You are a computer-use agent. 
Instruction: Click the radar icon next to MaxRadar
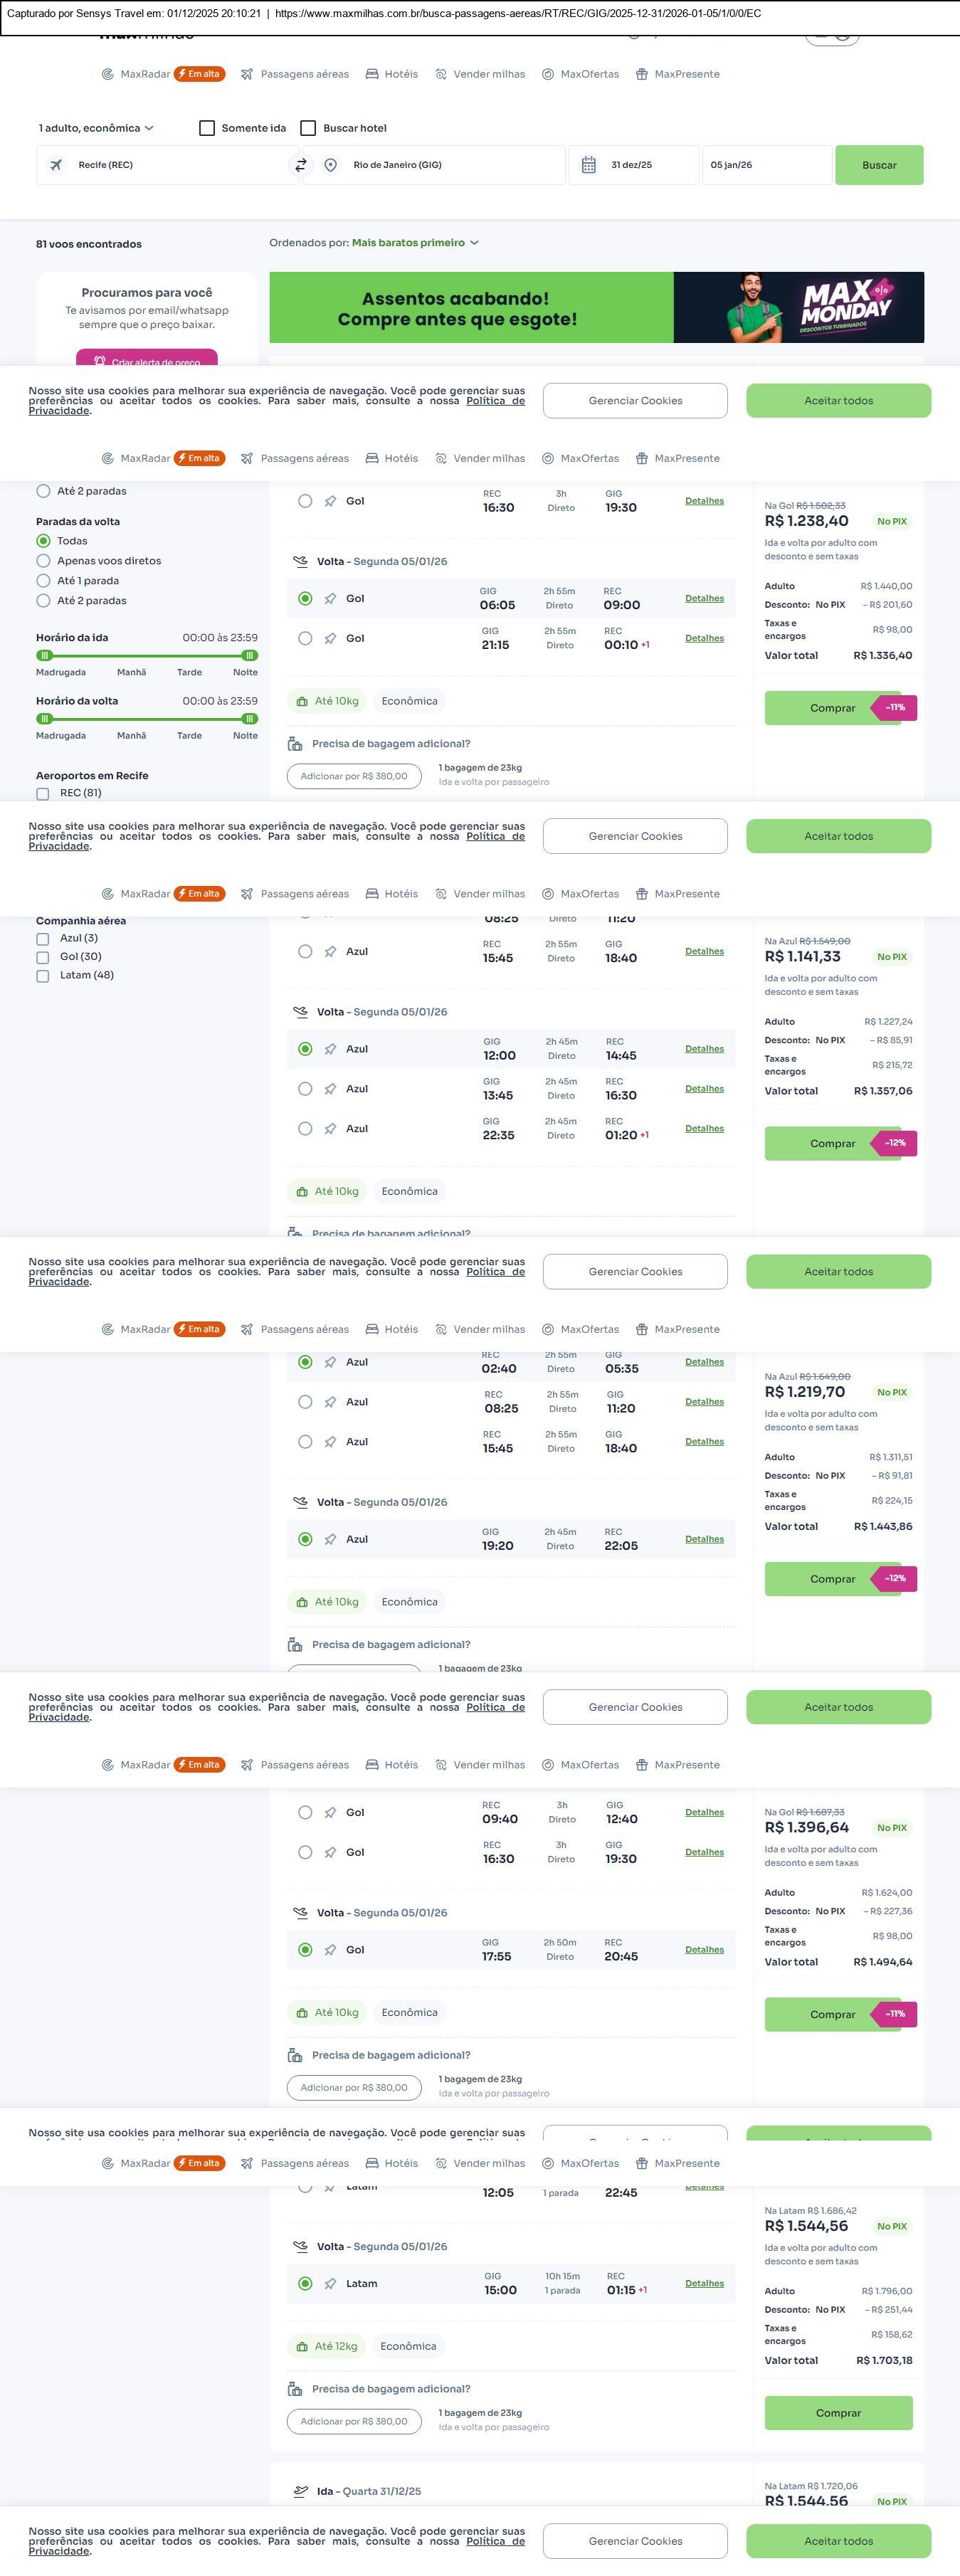tap(108, 74)
